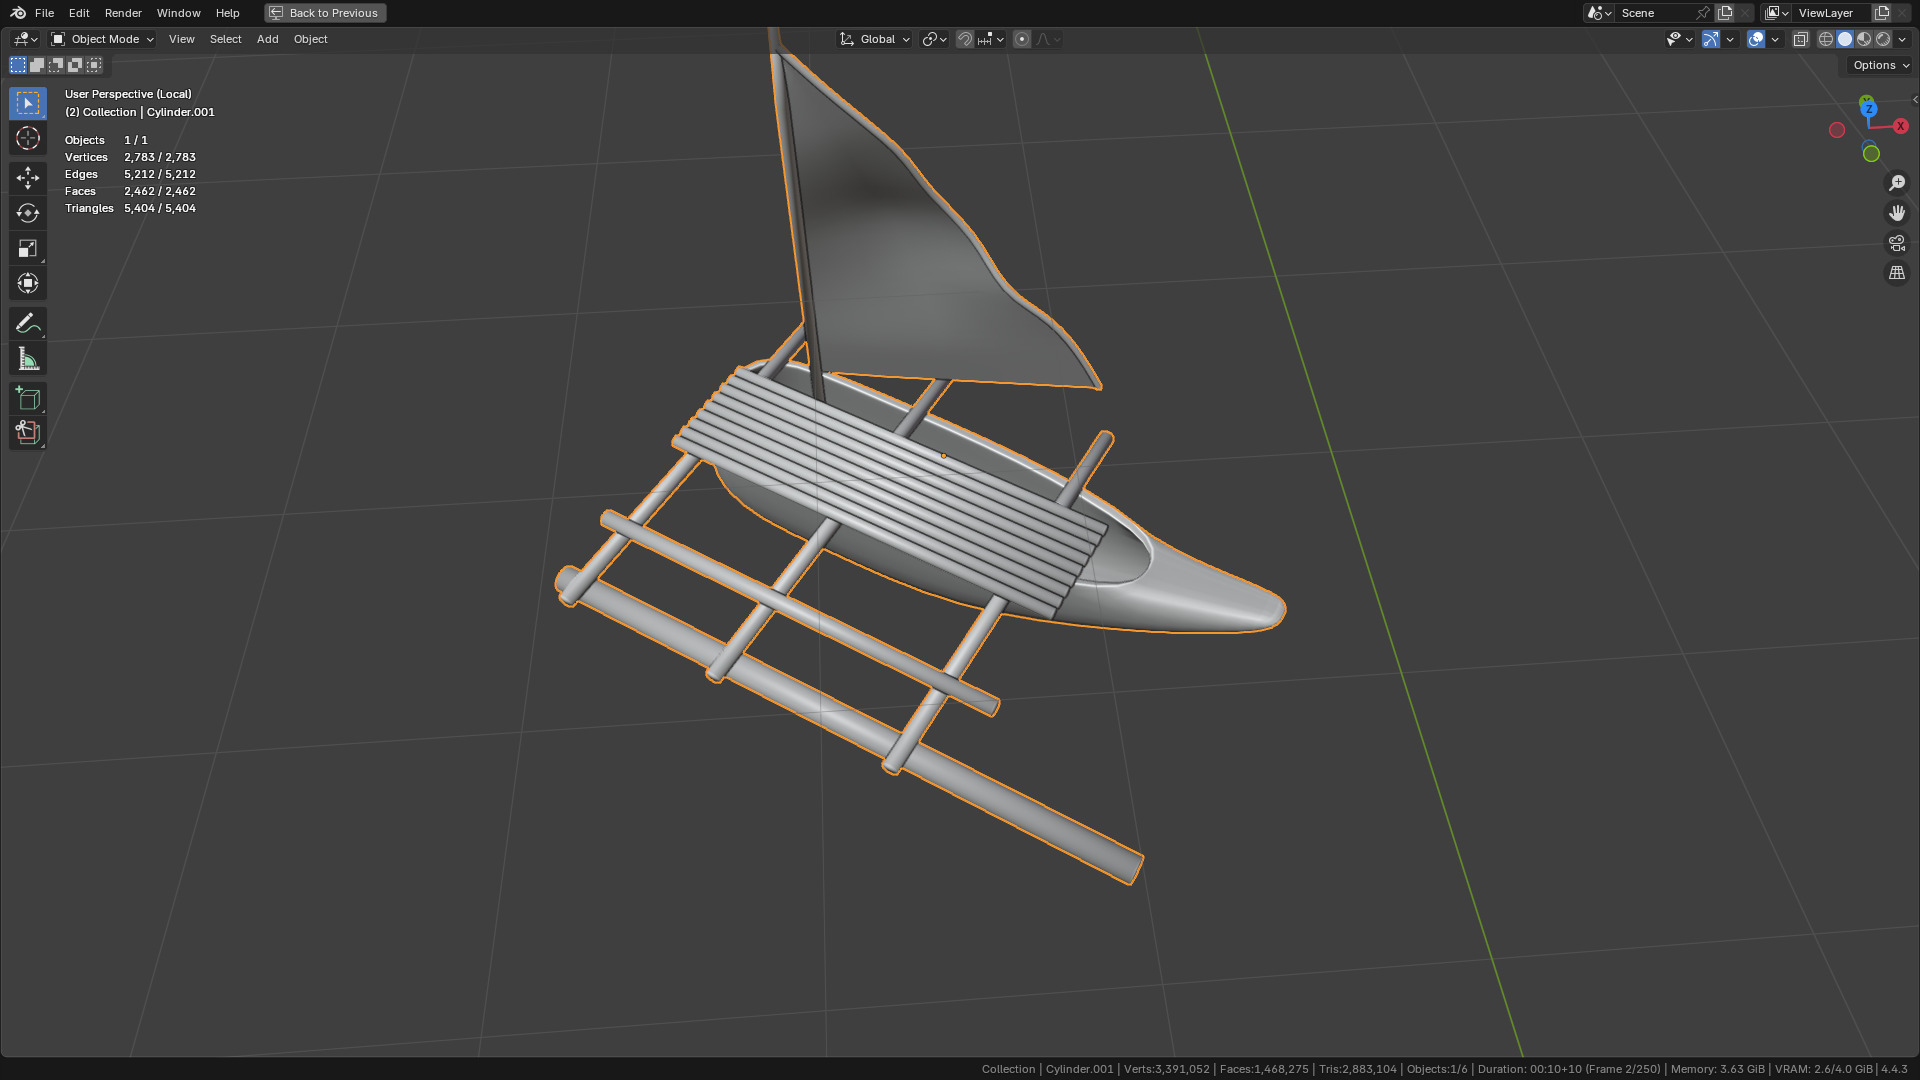Image resolution: width=1920 pixels, height=1080 pixels.
Task: Switch to wireframe viewport shading
Action: (x=1826, y=39)
